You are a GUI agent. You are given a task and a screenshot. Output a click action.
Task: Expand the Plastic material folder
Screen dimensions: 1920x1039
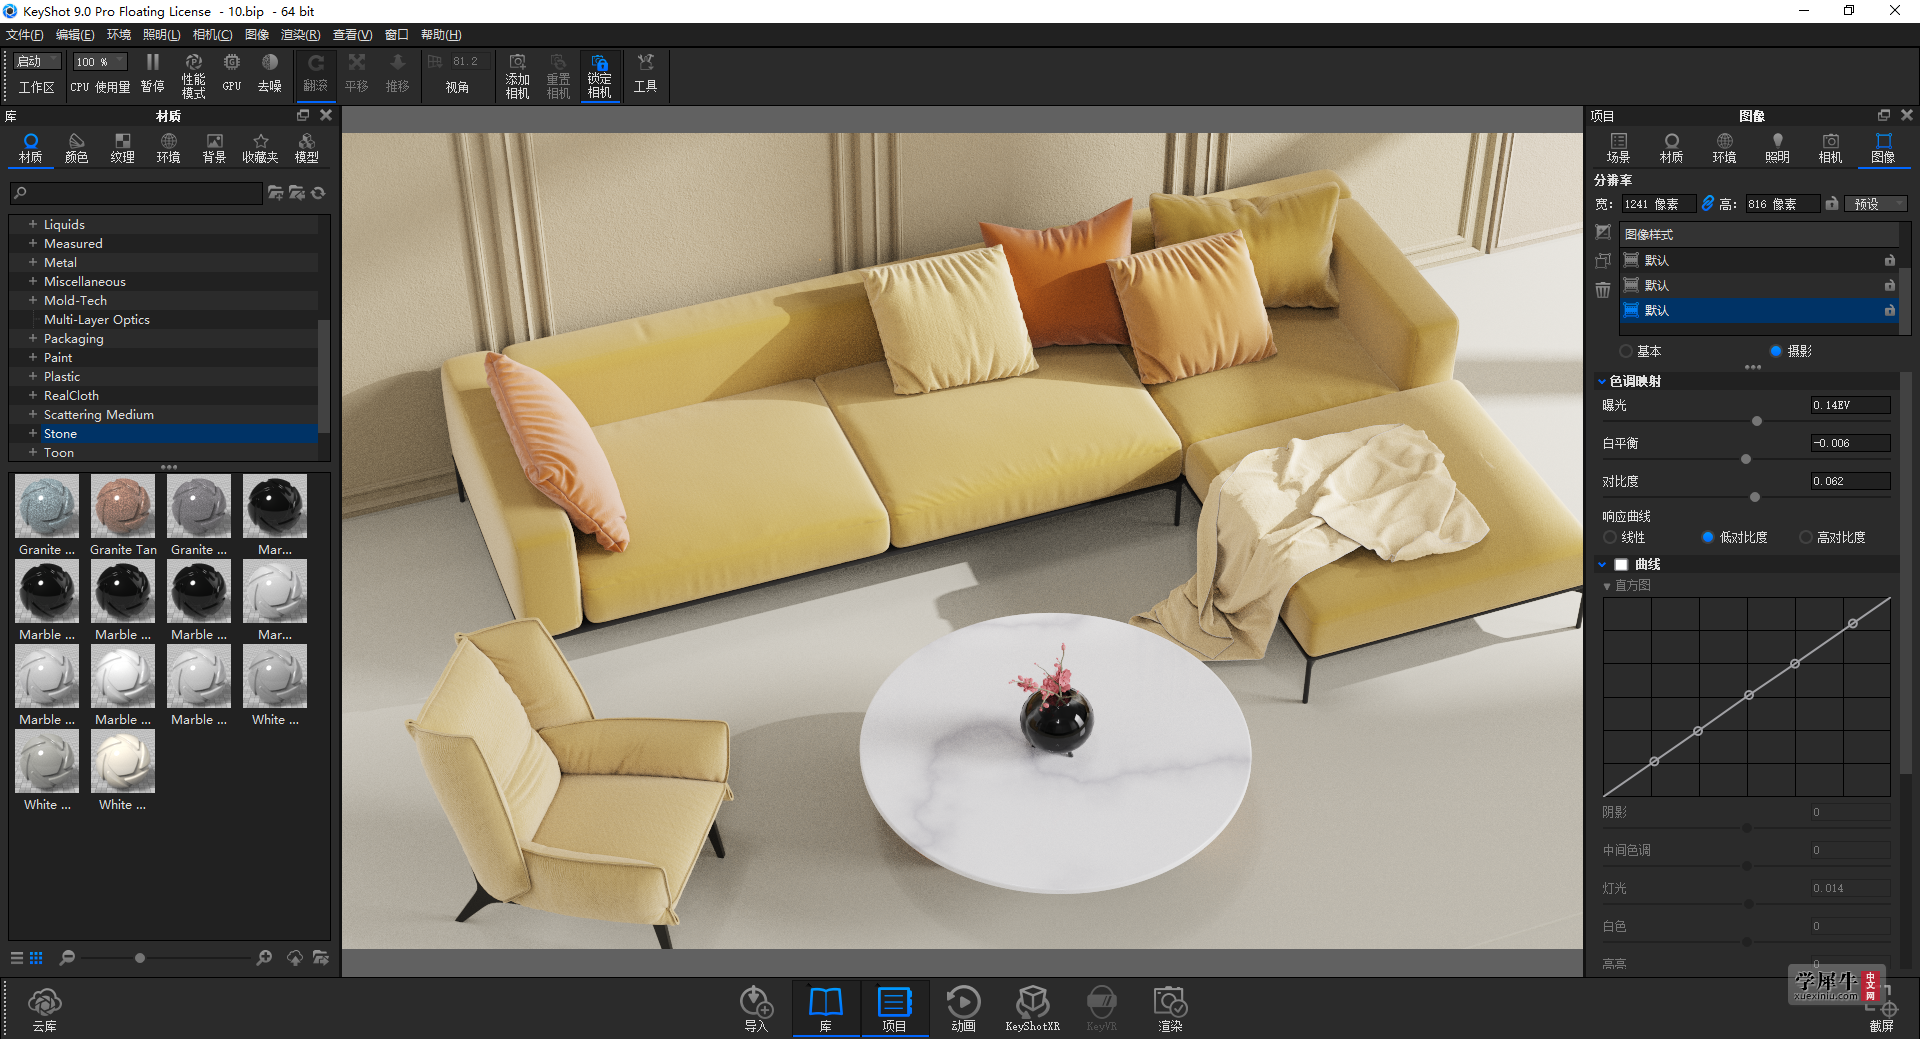pos(33,376)
